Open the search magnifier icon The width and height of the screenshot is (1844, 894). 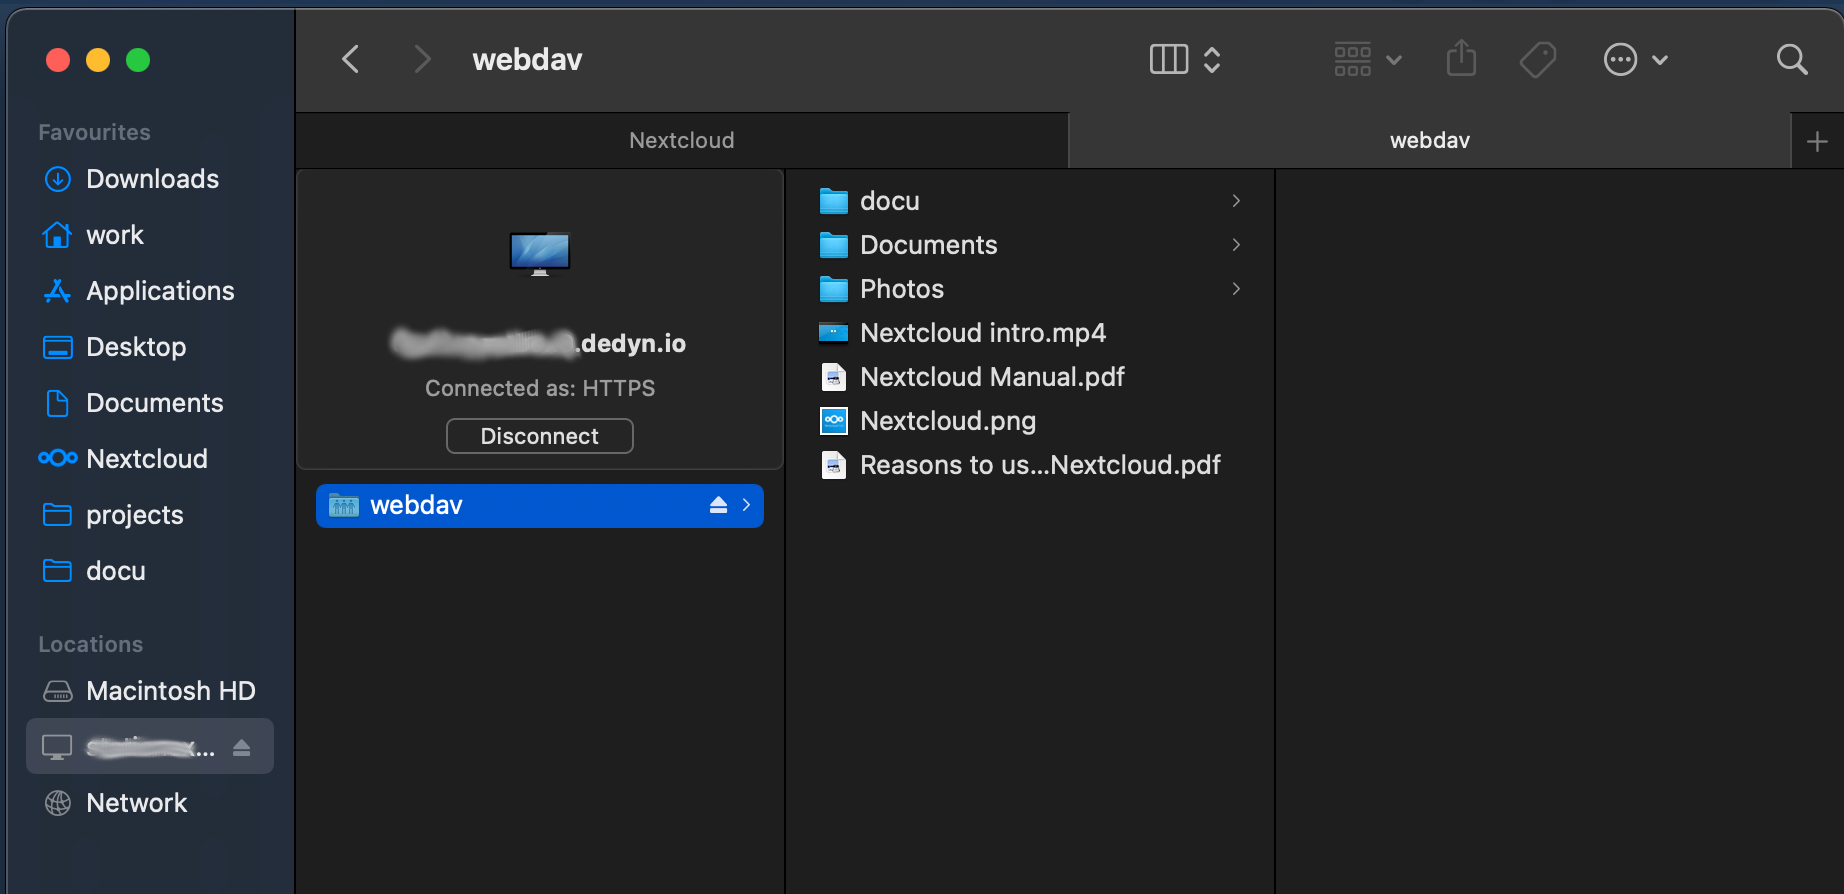[1792, 60]
